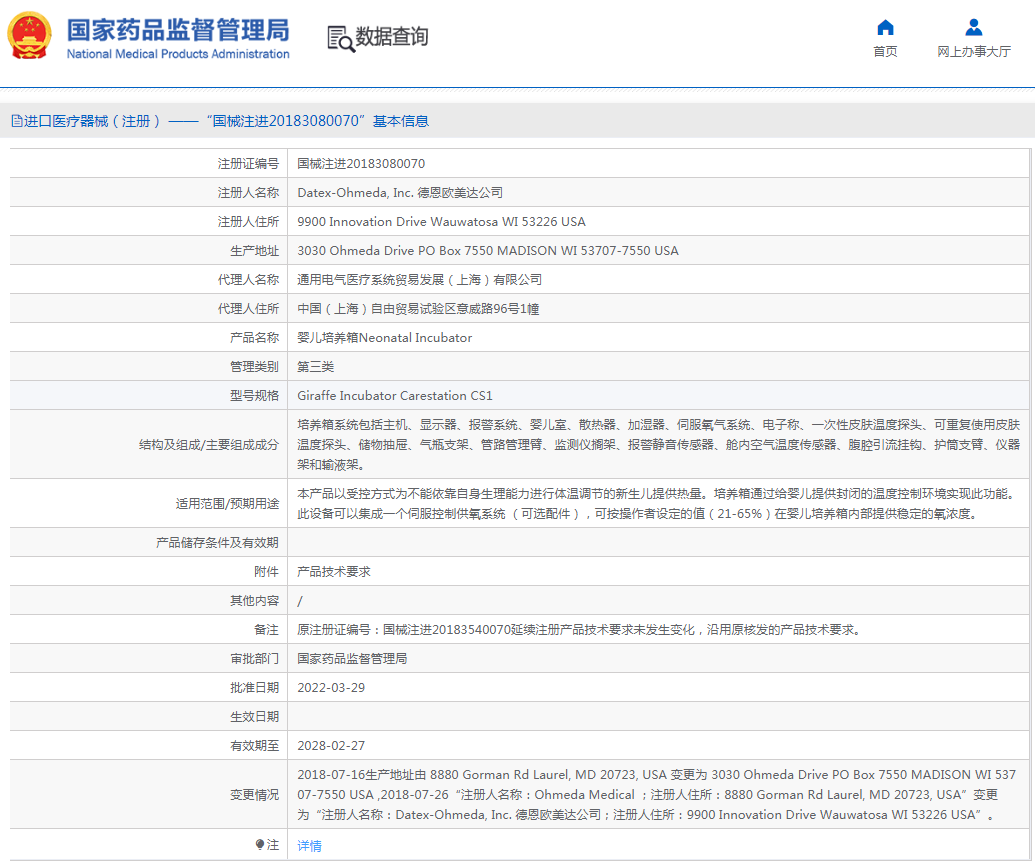Select change history text starting 2018-07-16

(x=657, y=795)
